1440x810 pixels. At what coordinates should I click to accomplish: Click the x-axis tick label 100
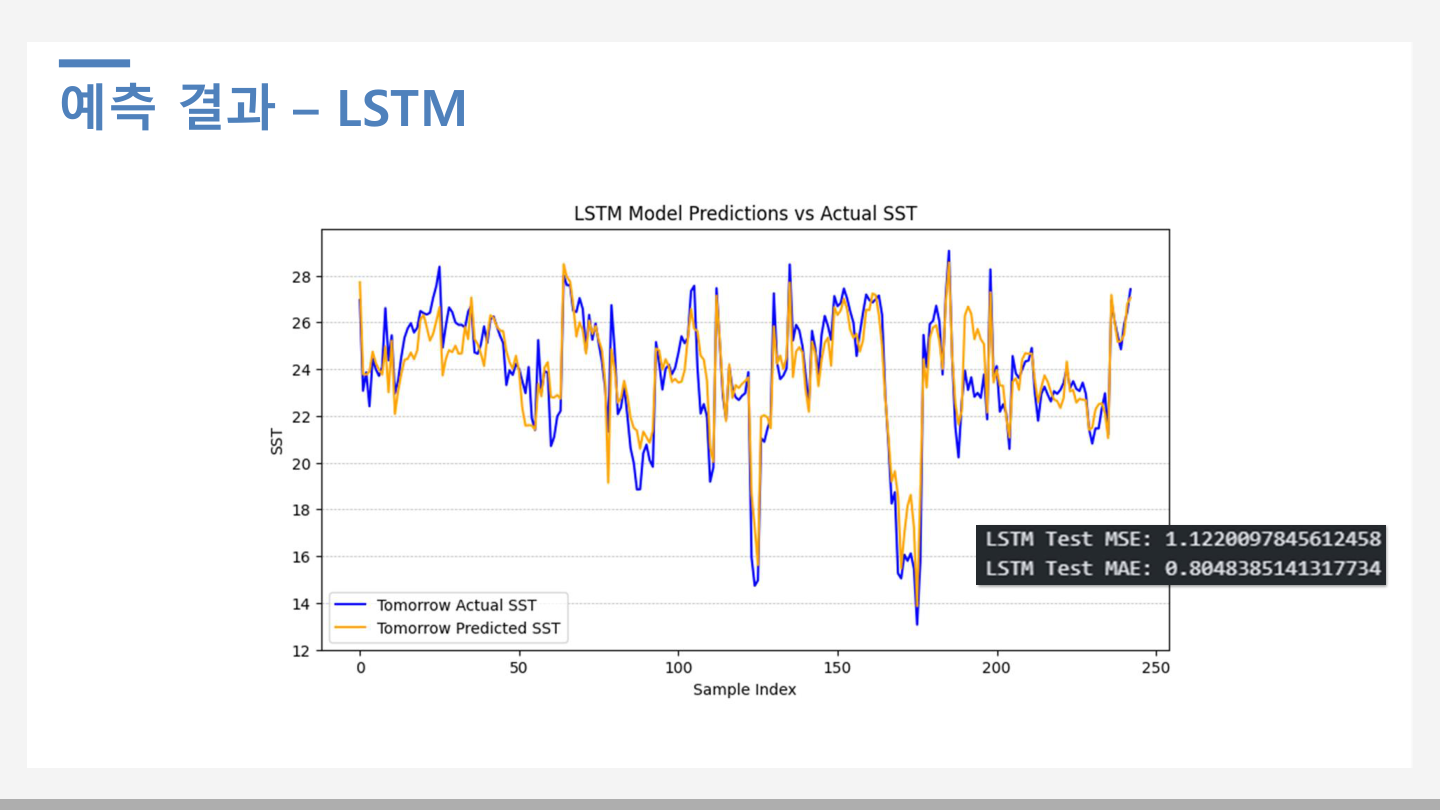pos(678,667)
